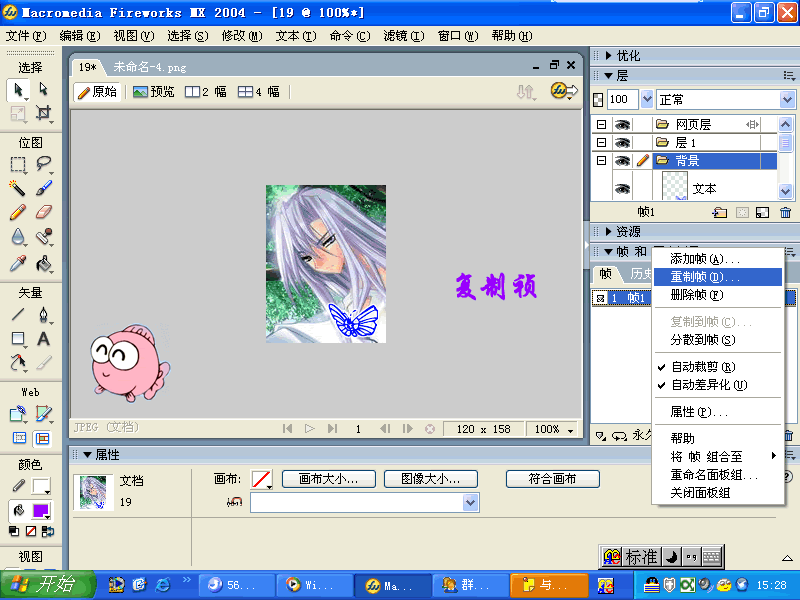Choose 重制帧 from context menu
Screen dimensions: 800x600
click(718, 277)
